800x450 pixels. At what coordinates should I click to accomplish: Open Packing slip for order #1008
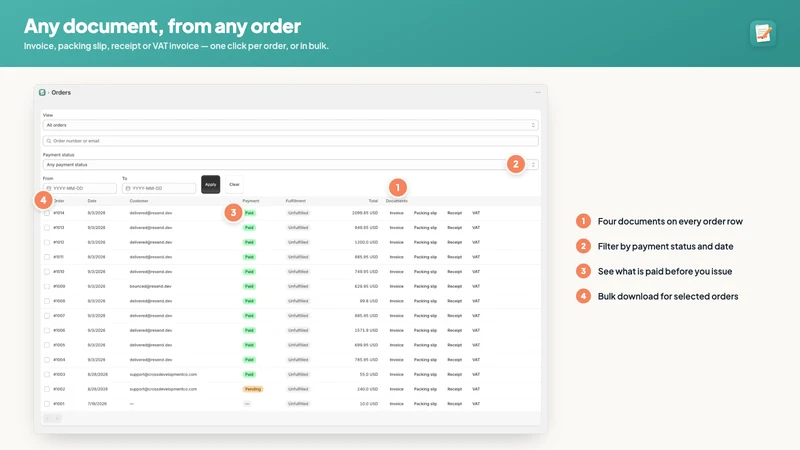(x=425, y=301)
